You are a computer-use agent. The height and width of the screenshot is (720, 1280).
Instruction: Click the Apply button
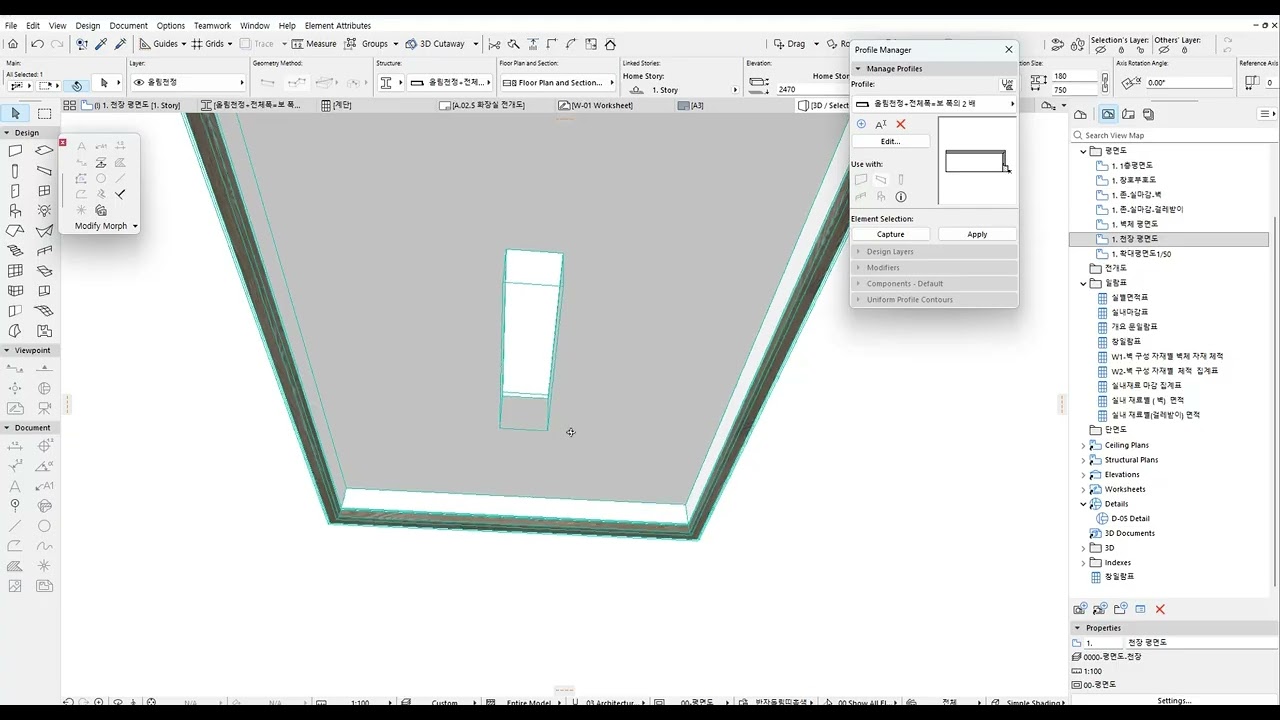(x=977, y=234)
